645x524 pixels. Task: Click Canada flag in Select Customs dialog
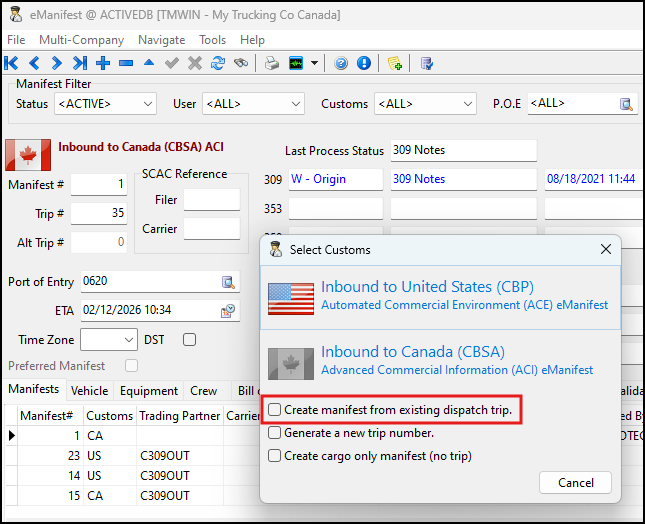pyautogui.click(x=291, y=364)
